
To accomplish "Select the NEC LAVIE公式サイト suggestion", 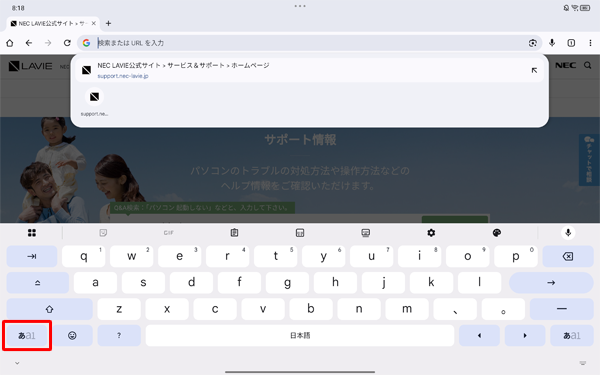I will tap(309, 70).
